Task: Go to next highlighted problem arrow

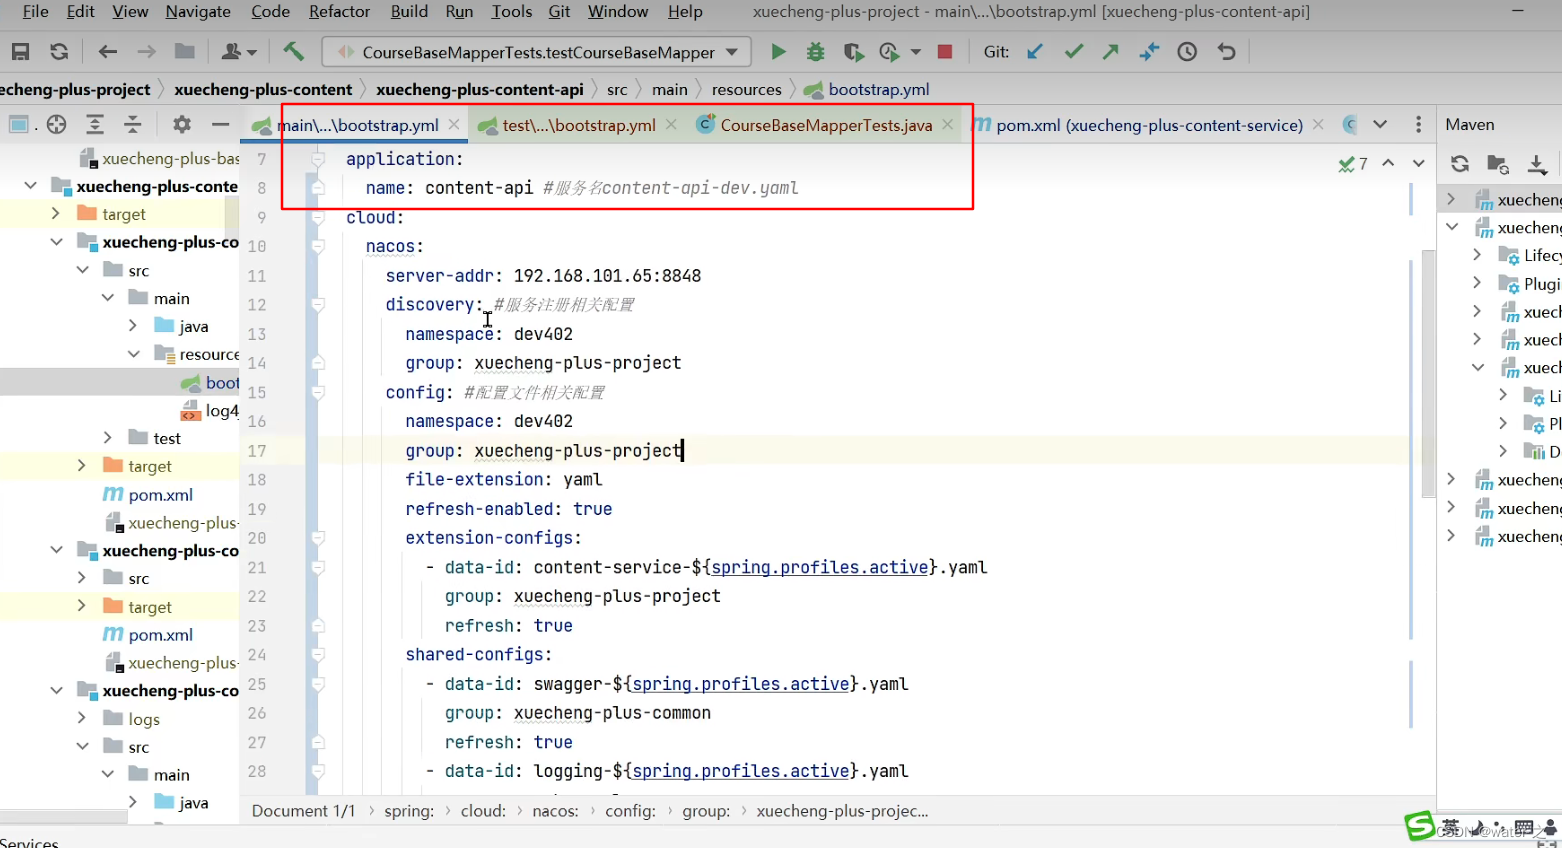Action: pos(1418,163)
